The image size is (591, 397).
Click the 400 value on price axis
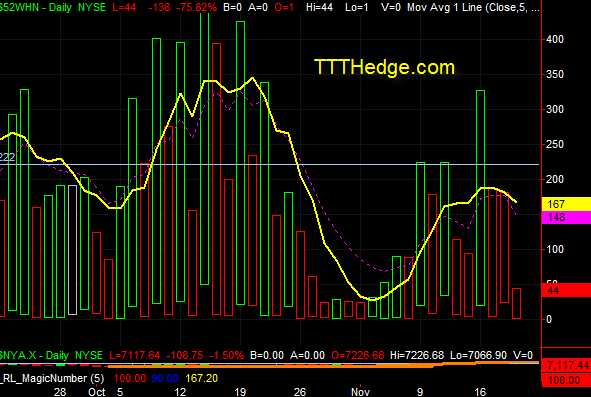555,39
